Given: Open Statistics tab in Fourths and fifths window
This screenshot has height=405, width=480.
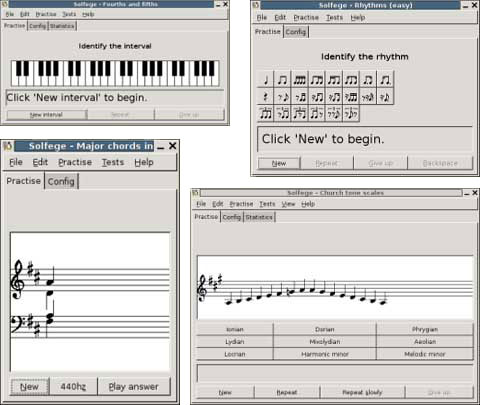Looking at the screenshot, I should (x=62, y=26).
